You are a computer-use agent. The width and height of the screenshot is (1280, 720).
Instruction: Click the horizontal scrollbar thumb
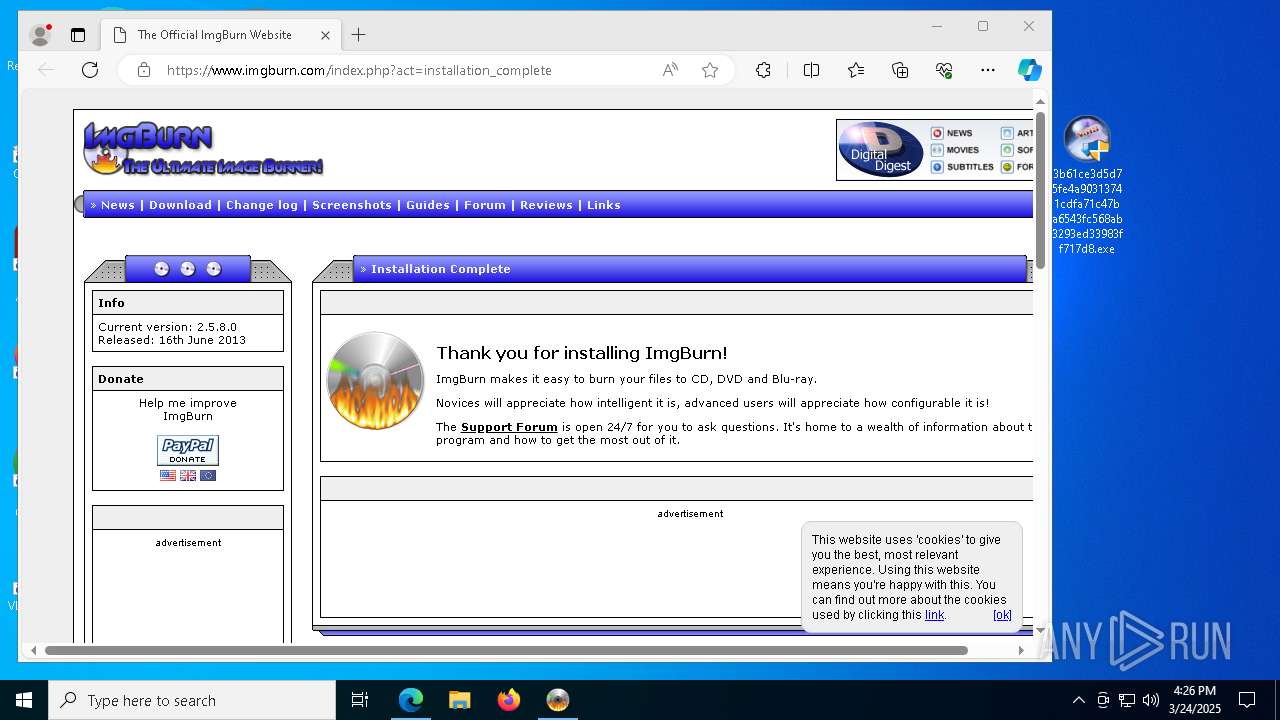click(506, 650)
